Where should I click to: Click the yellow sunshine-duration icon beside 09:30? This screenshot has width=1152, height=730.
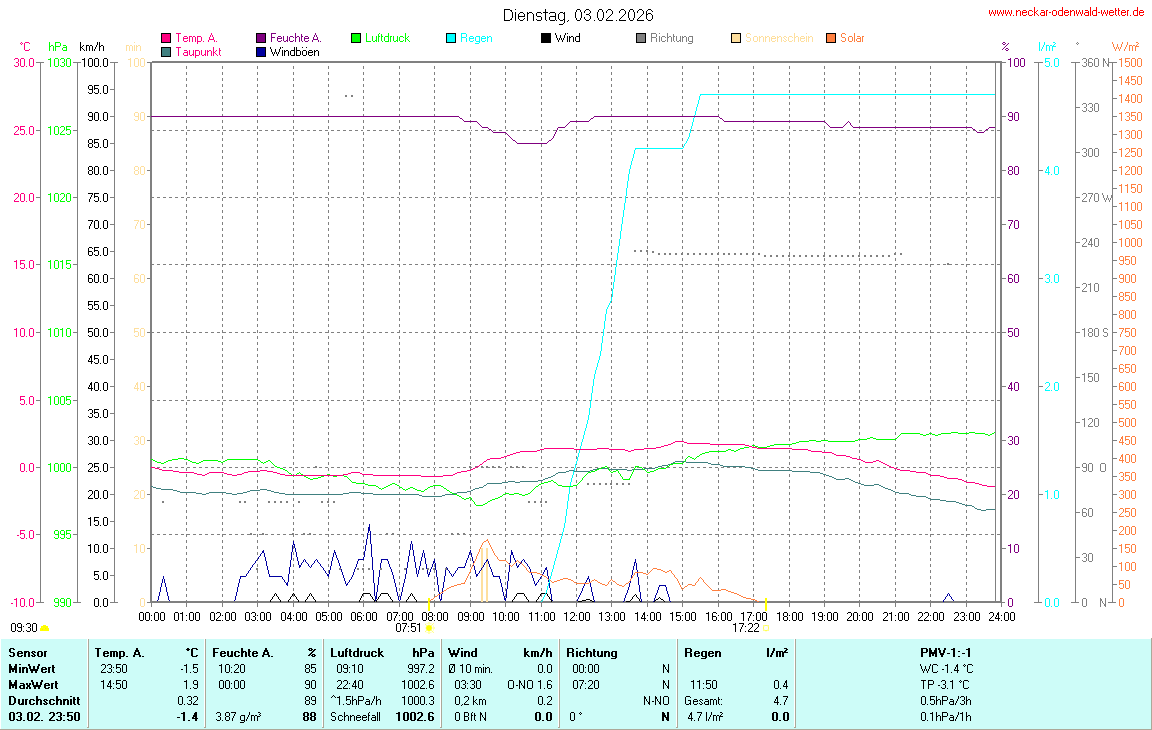[45, 628]
